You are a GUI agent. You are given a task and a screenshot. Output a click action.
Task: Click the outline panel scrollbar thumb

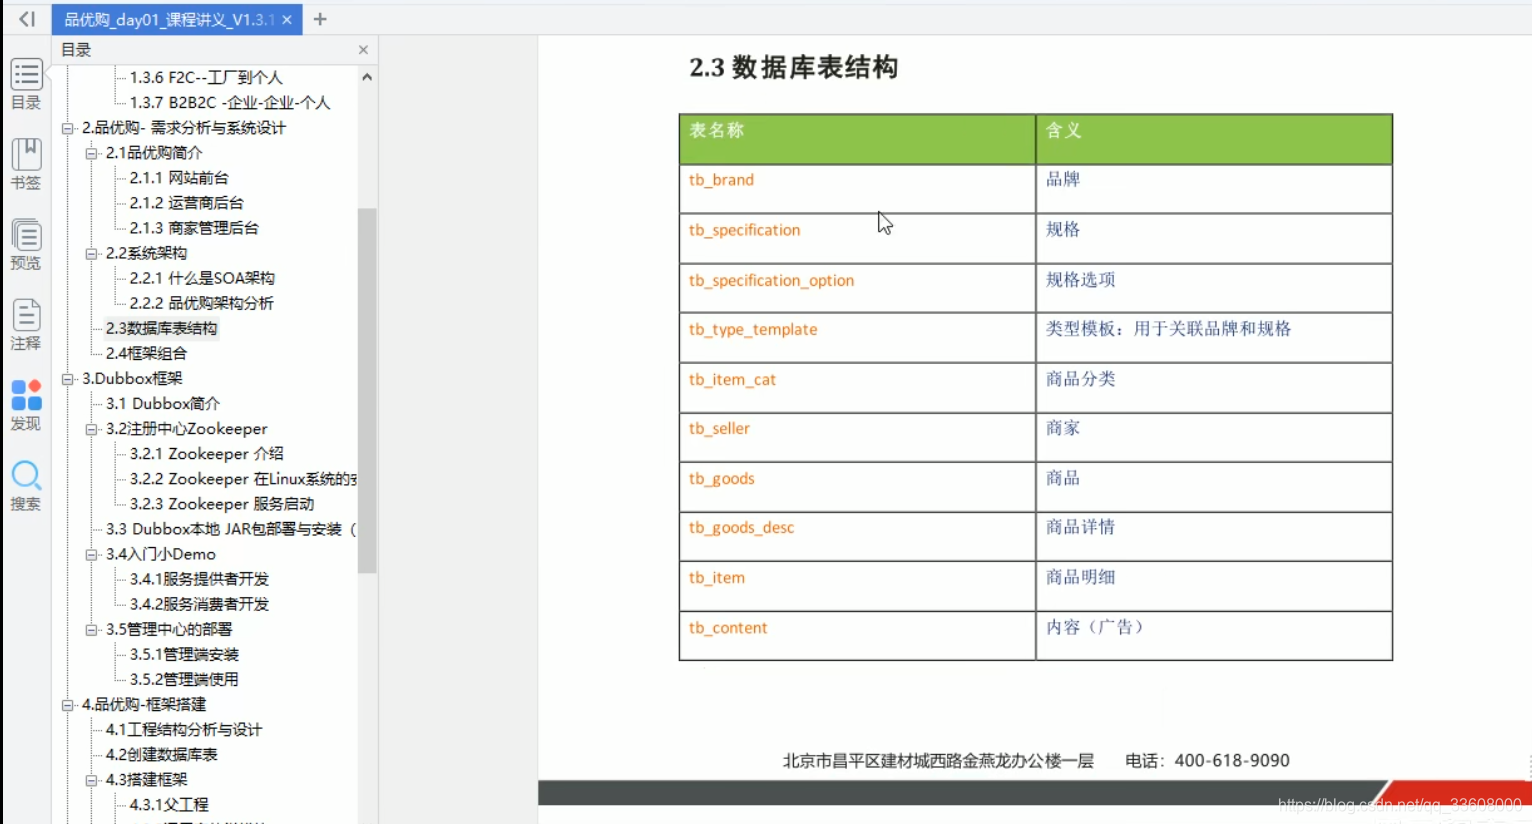coord(367,390)
